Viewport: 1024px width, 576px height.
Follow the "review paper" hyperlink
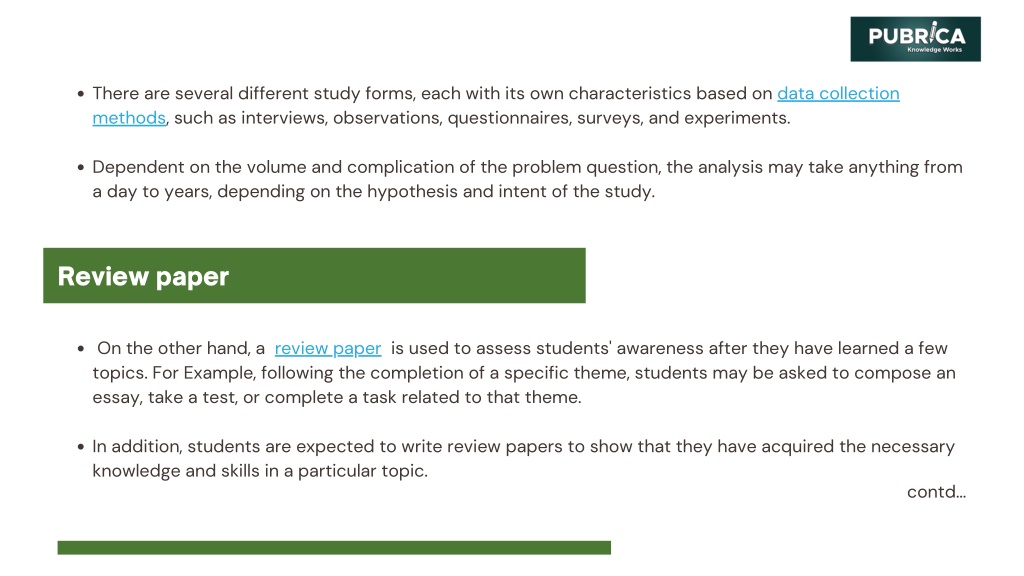tap(328, 348)
